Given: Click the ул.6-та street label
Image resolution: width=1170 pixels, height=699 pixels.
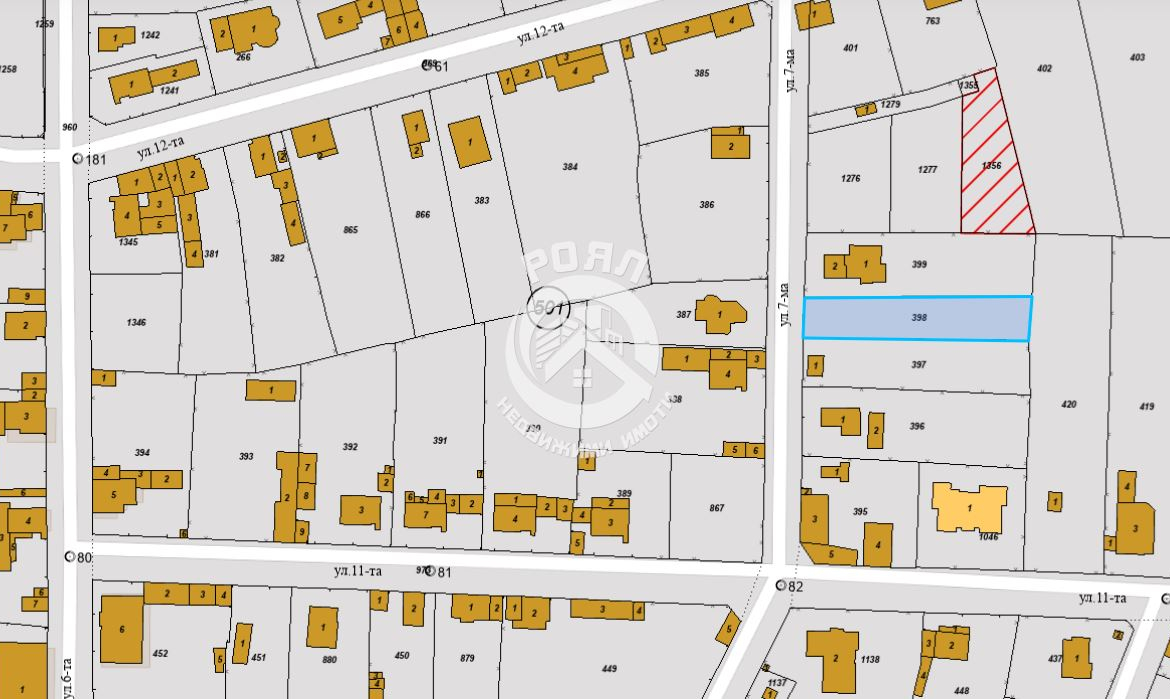Looking at the screenshot, I should click(x=66, y=677).
